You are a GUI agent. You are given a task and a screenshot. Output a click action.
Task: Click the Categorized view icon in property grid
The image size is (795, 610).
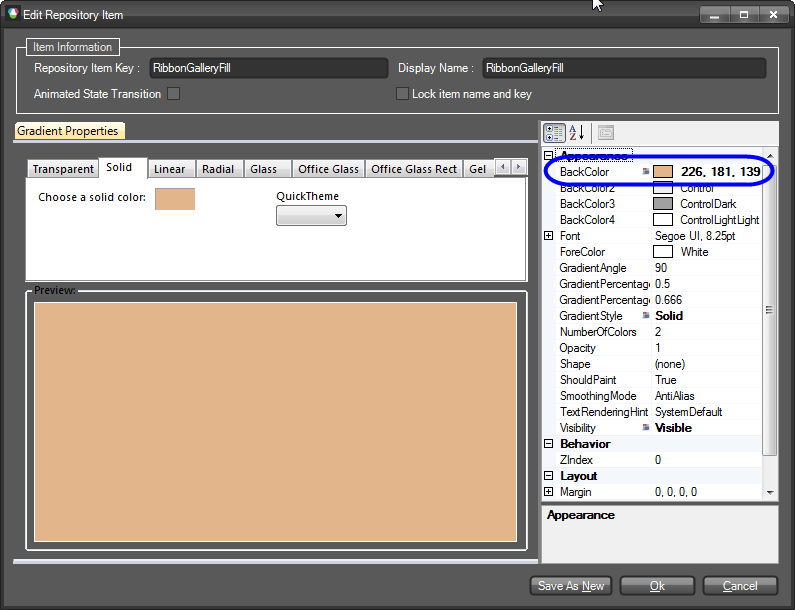tap(554, 133)
